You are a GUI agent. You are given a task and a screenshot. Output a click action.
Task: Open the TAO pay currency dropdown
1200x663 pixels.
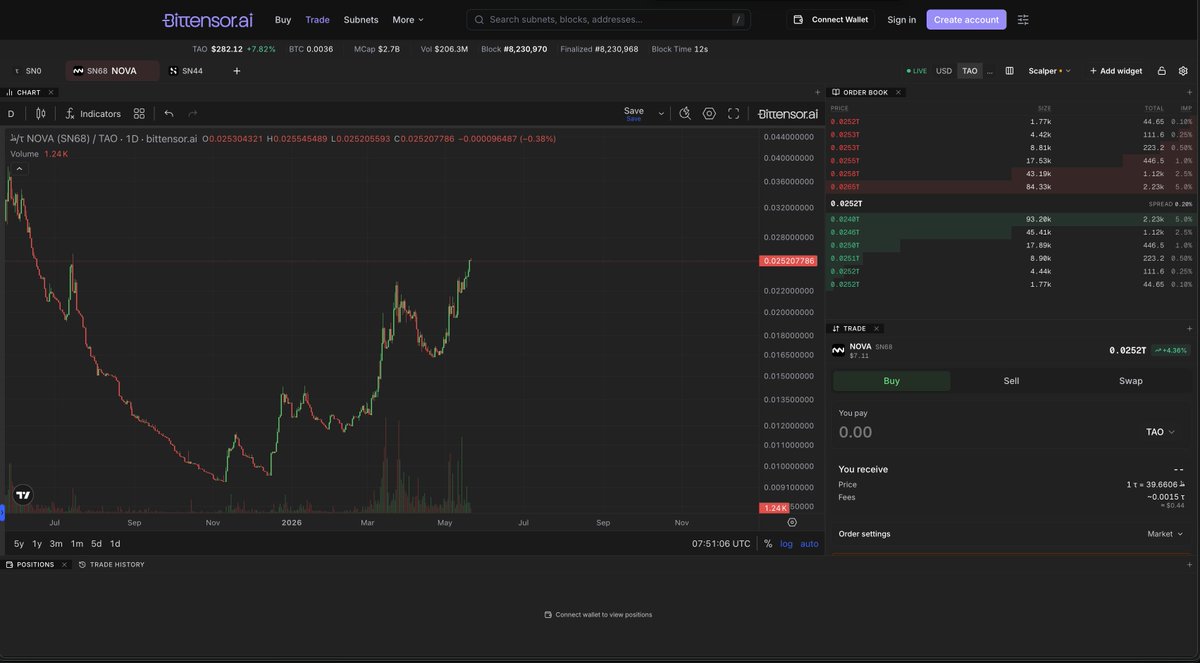click(1160, 432)
